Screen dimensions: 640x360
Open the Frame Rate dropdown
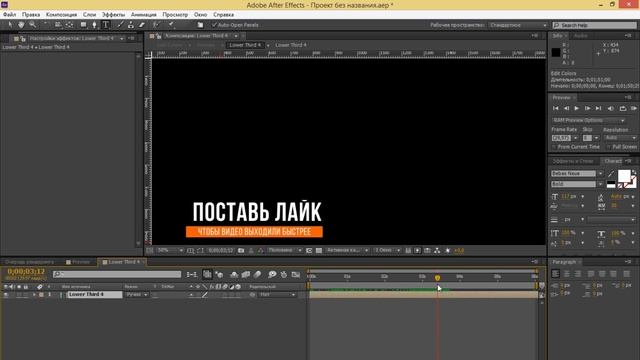tap(575, 138)
